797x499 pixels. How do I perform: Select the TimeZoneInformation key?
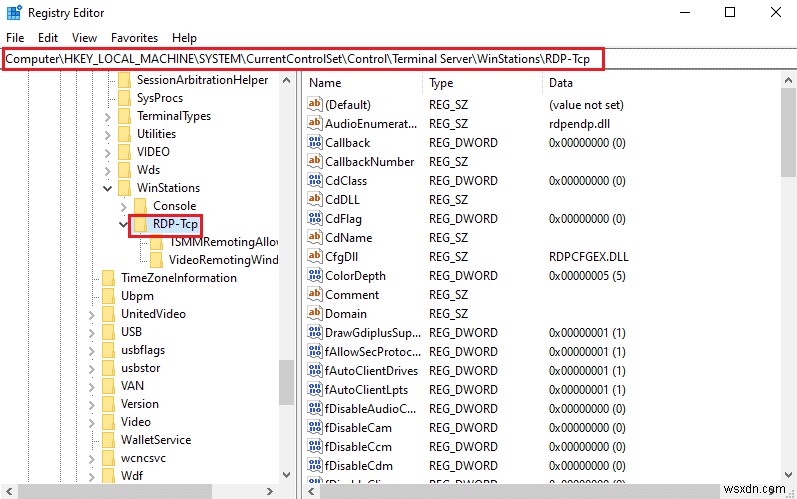178,278
